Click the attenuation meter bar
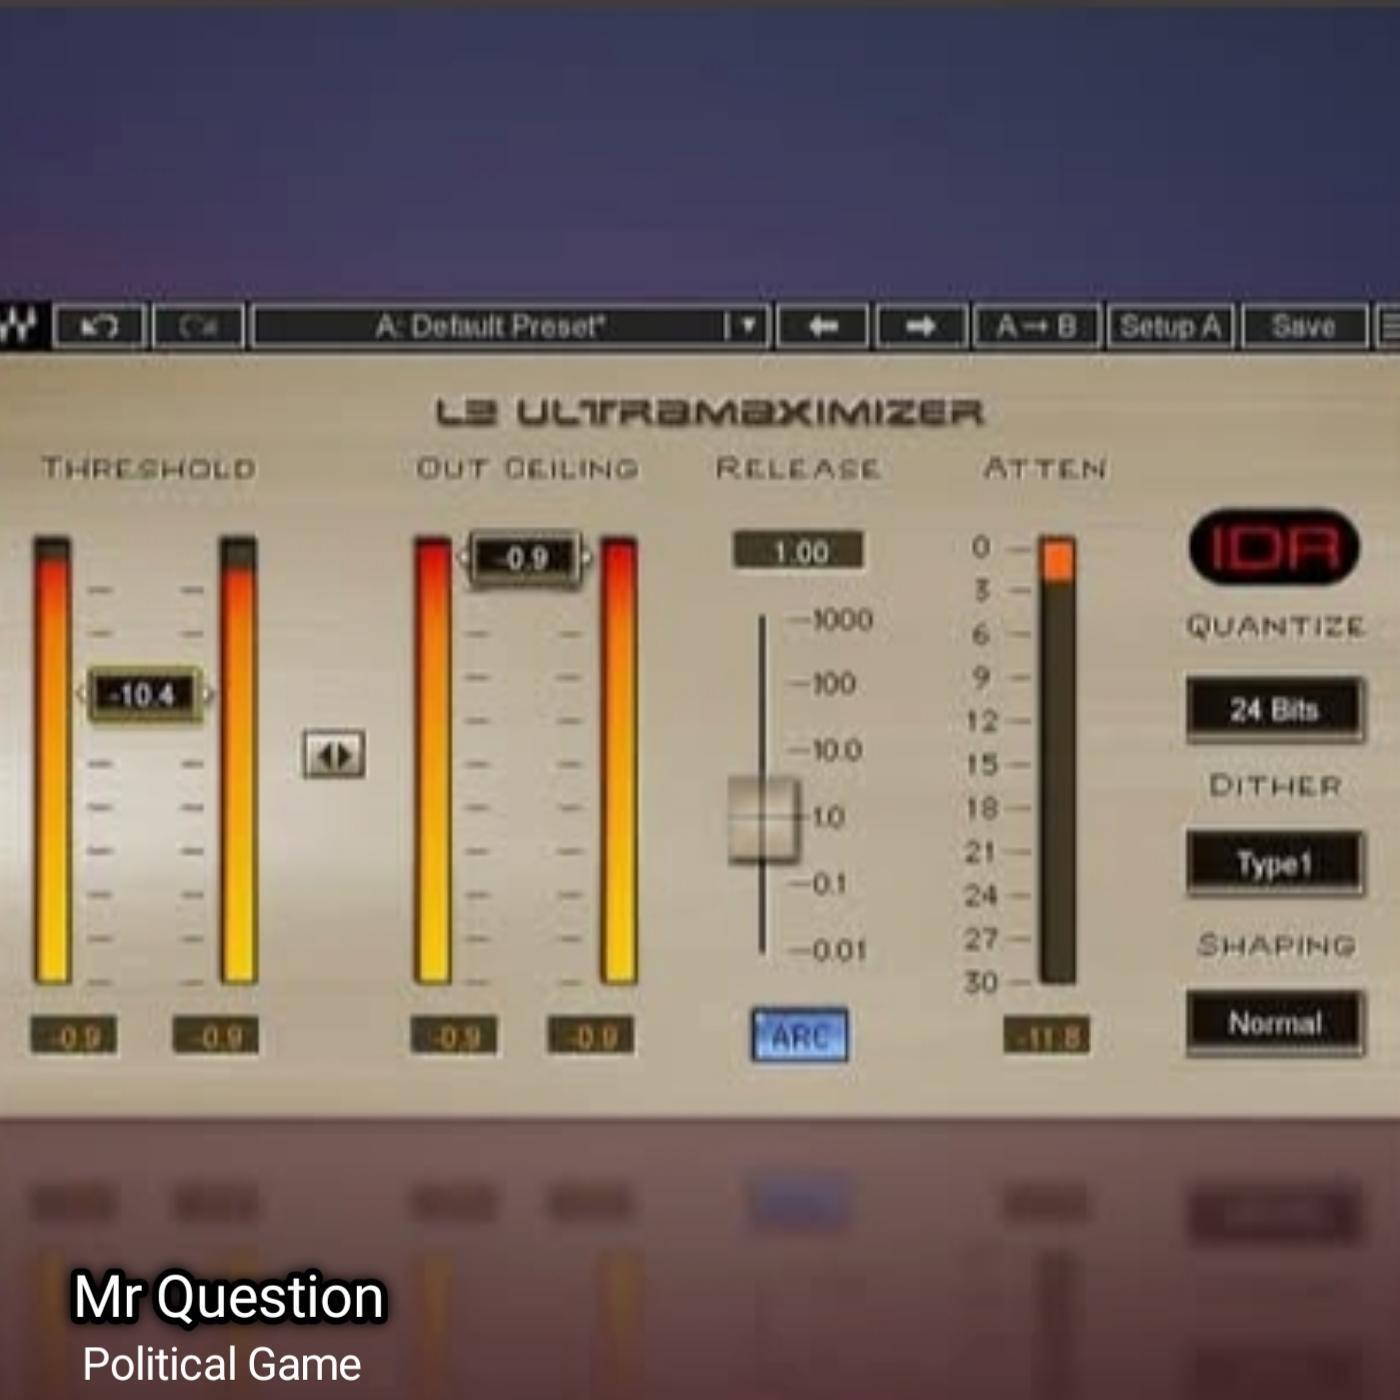This screenshot has height=1400, width=1400. click(x=1057, y=760)
